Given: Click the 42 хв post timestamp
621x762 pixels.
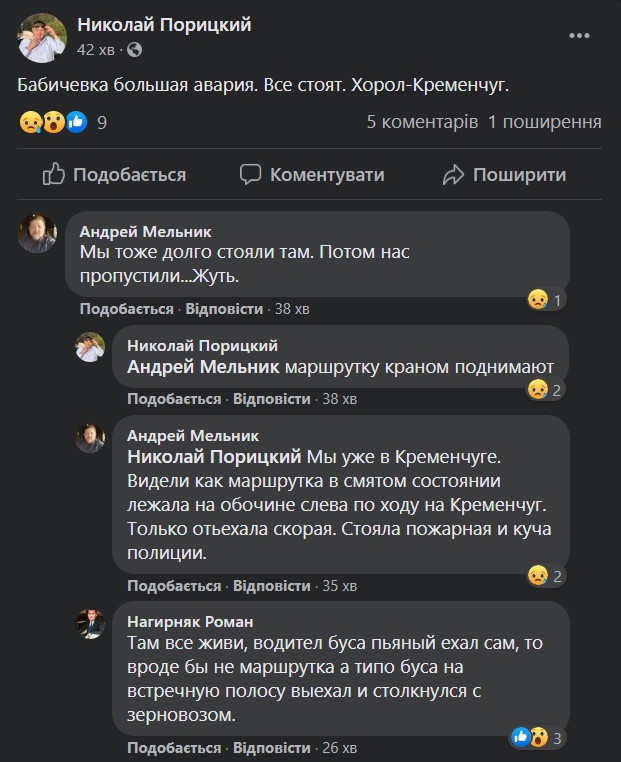Looking at the screenshot, I should point(99,49).
